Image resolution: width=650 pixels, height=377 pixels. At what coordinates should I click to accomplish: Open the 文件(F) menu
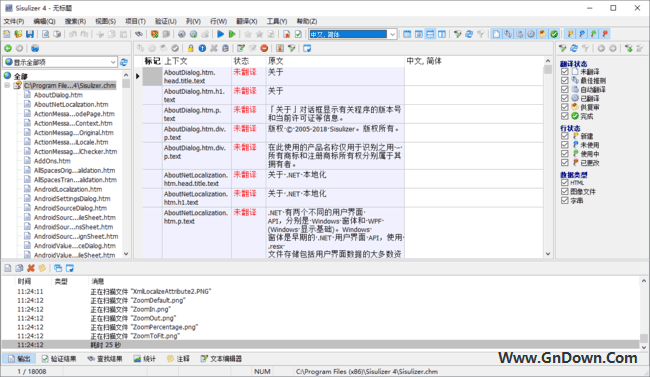tap(14, 21)
